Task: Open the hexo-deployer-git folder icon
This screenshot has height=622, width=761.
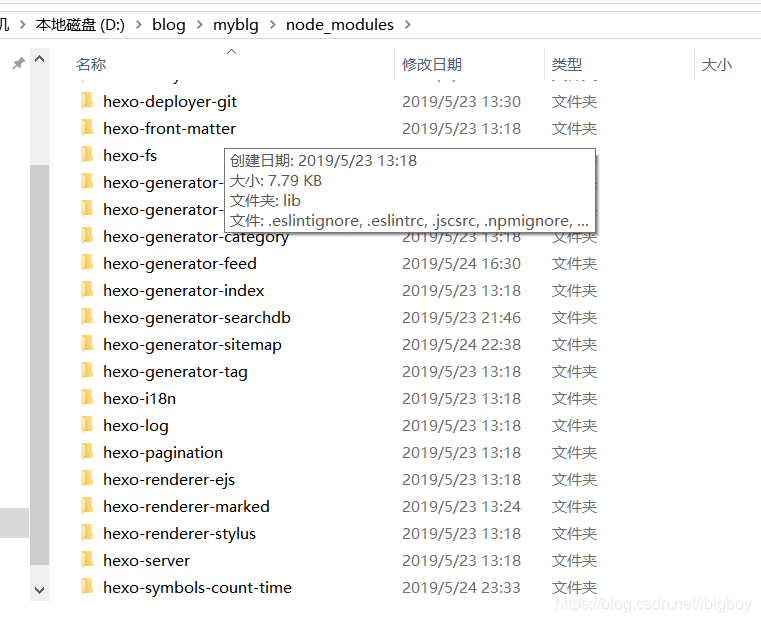Action: click(87, 101)
